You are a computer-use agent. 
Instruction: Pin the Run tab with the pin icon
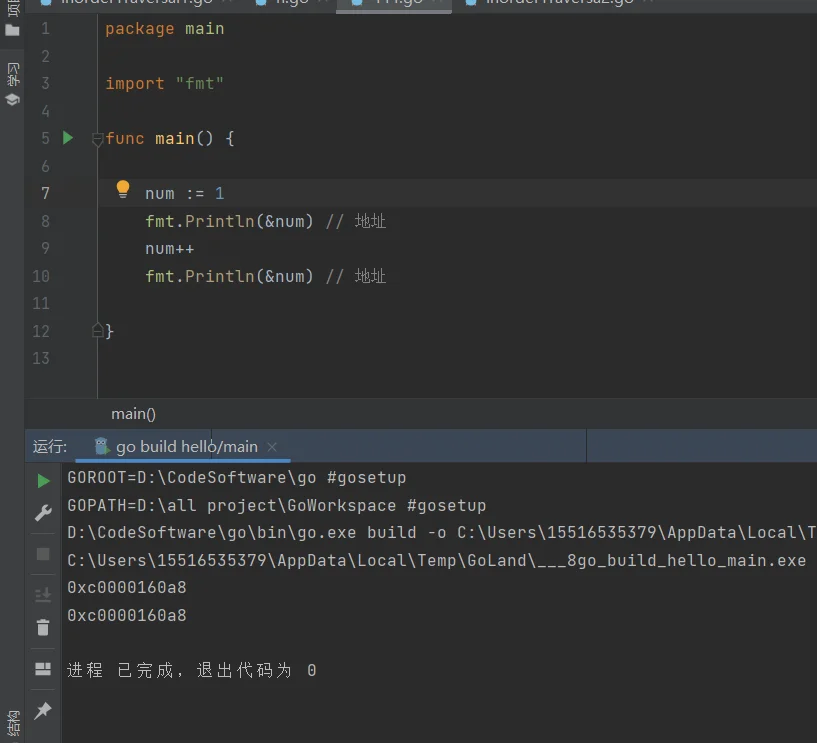[43, 710]
